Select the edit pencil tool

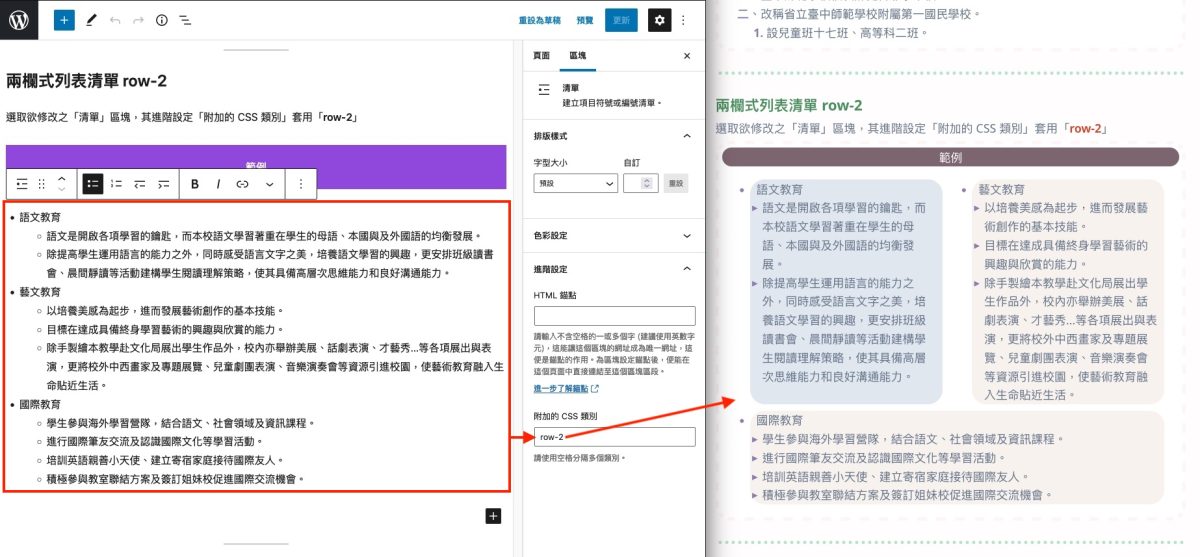91,20
